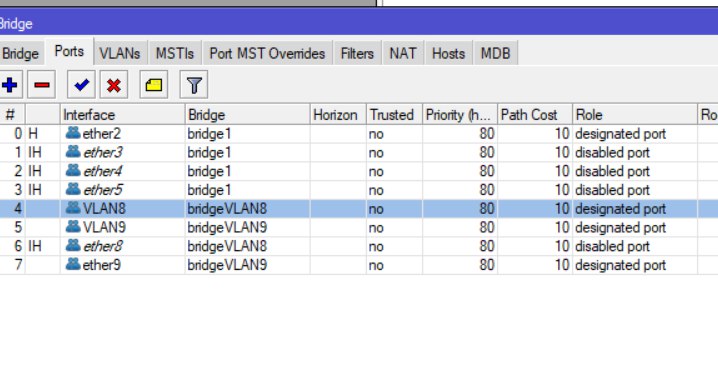Click disabled port role for ether3
The height and width of the screenshot is (372, 718).
pos(612,153)
